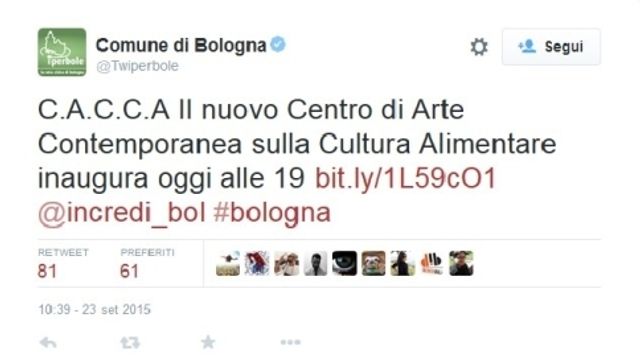This screenshot has height=360, width=640.
Task: Open the bit.ly/1L59cO1 link
Action: click(405, 178)
